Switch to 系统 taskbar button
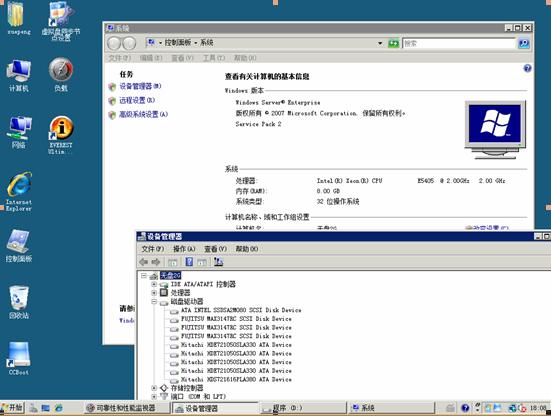551x416 pixels. tap(391, 408)
